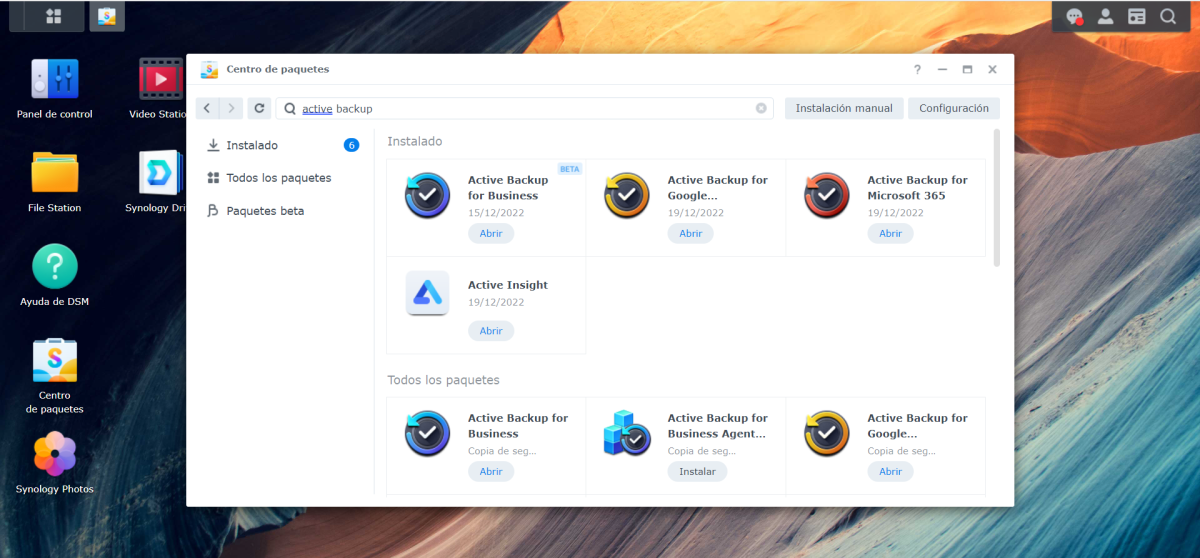1200x558 pixels.
Task: Clear the search field with the X icon
Action: (x=761, y=108)
